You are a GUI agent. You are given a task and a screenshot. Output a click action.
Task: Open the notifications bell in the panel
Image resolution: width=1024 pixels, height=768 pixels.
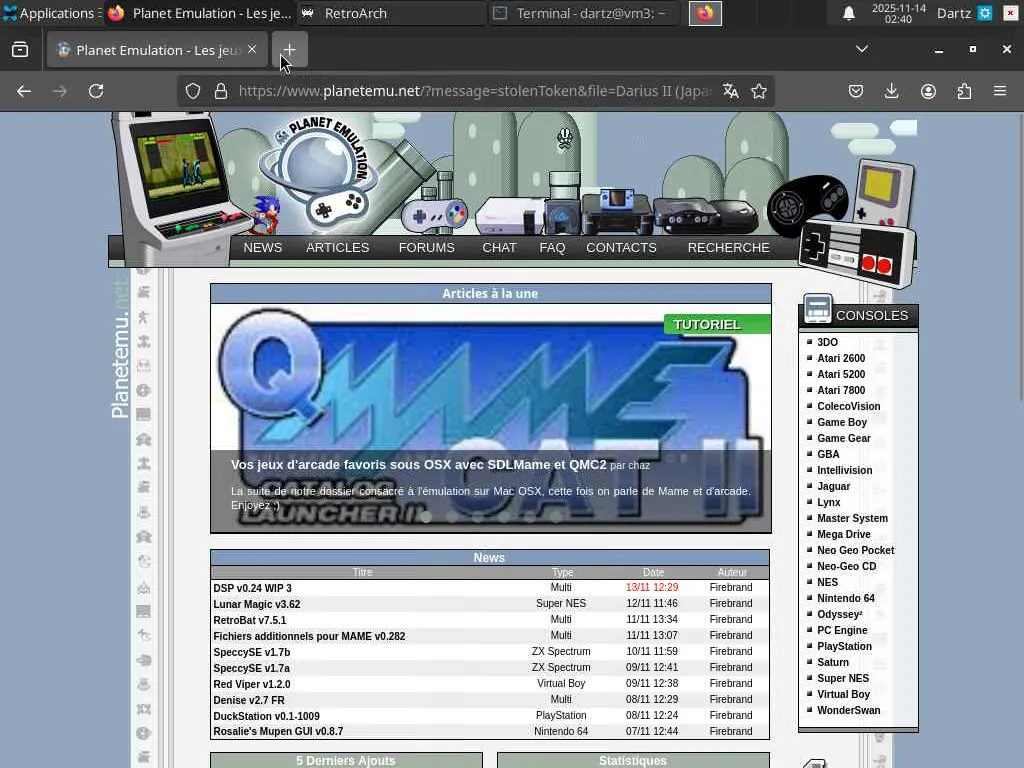click(848, 13)
